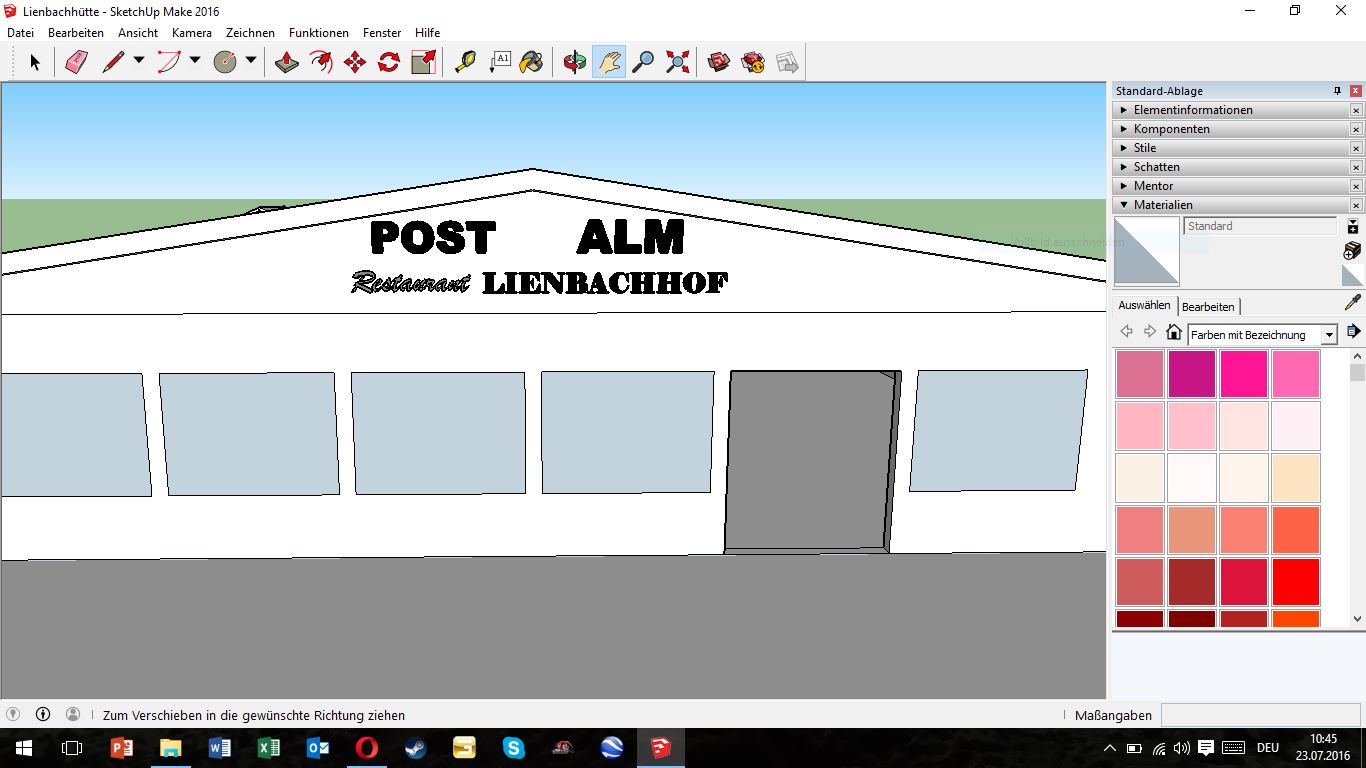This screenshot has height=768, width=1366.
Task: Click the materials back arrow
Action: pos(1127,332)
